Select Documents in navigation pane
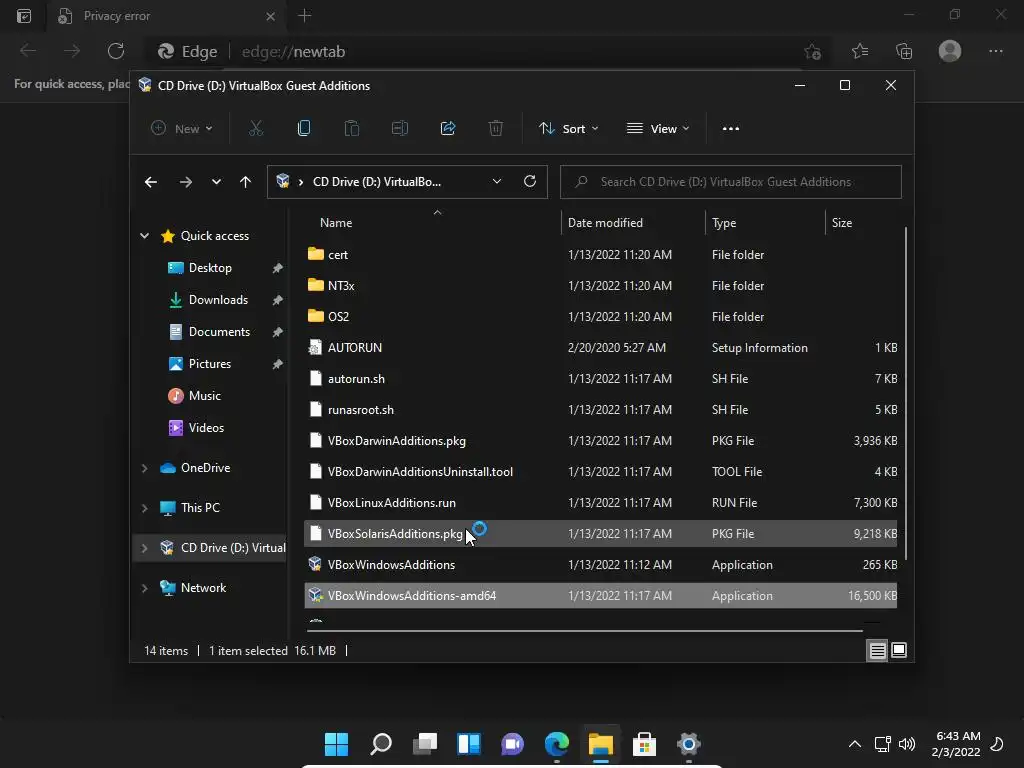The width and height of the screenshot is (1024, 768). click(219, 332)
